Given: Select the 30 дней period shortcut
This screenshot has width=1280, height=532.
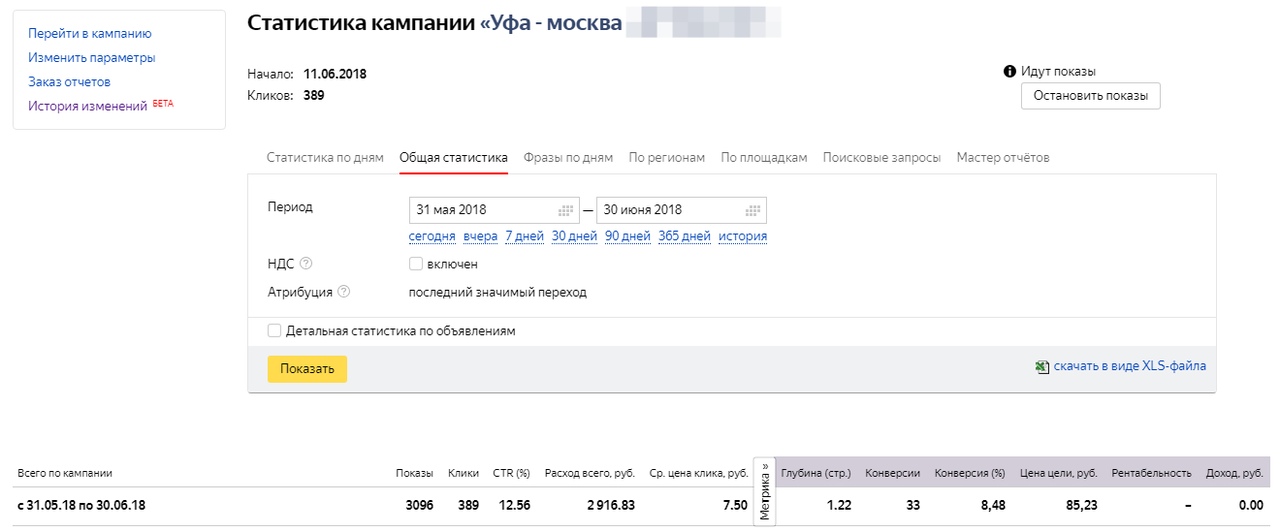Looking at the screenshot, I should click(x=574, y=237).
